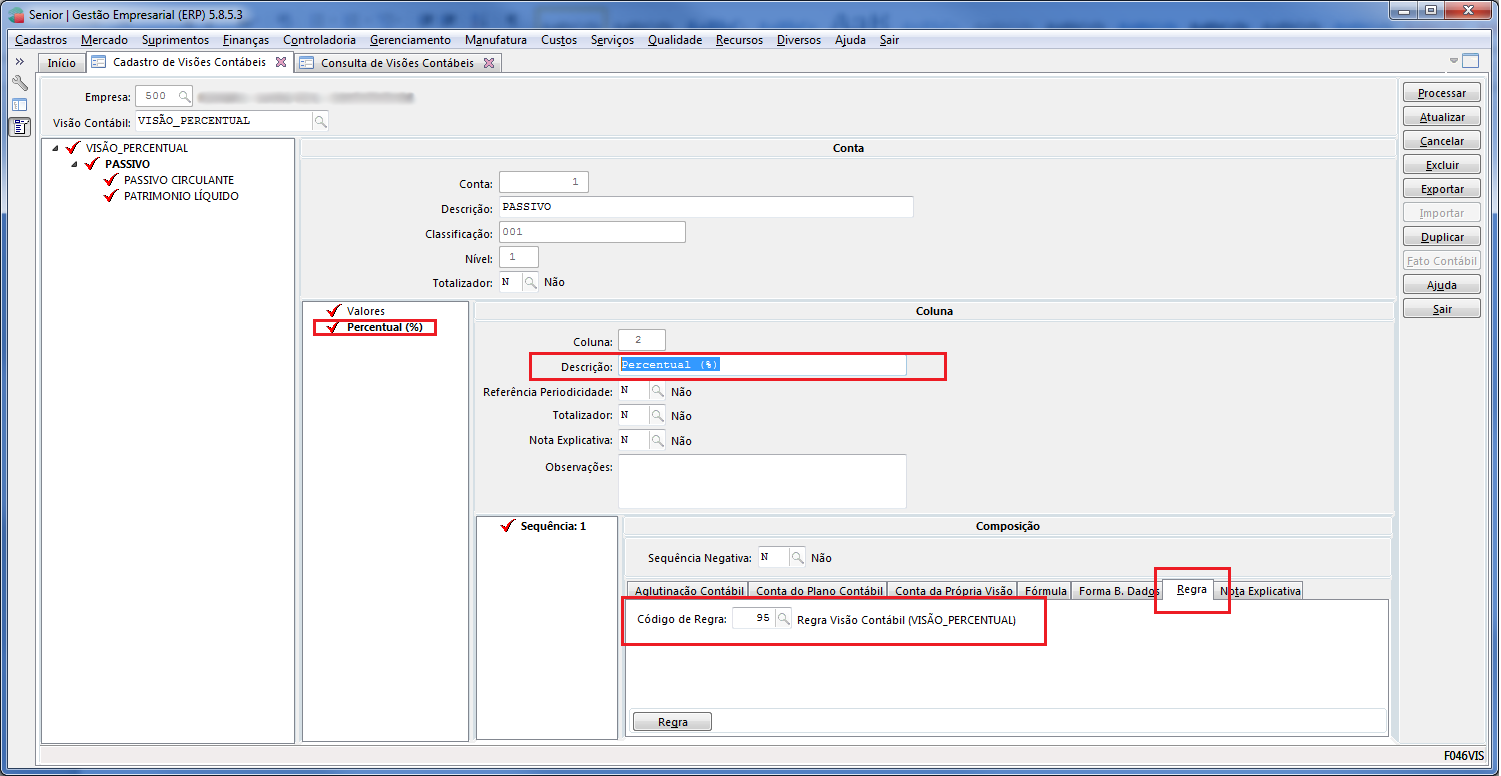The width and height of the screenshot is (1501, 776).
Task: Click the Cancelar button
Action: (x=1442, y=141)
